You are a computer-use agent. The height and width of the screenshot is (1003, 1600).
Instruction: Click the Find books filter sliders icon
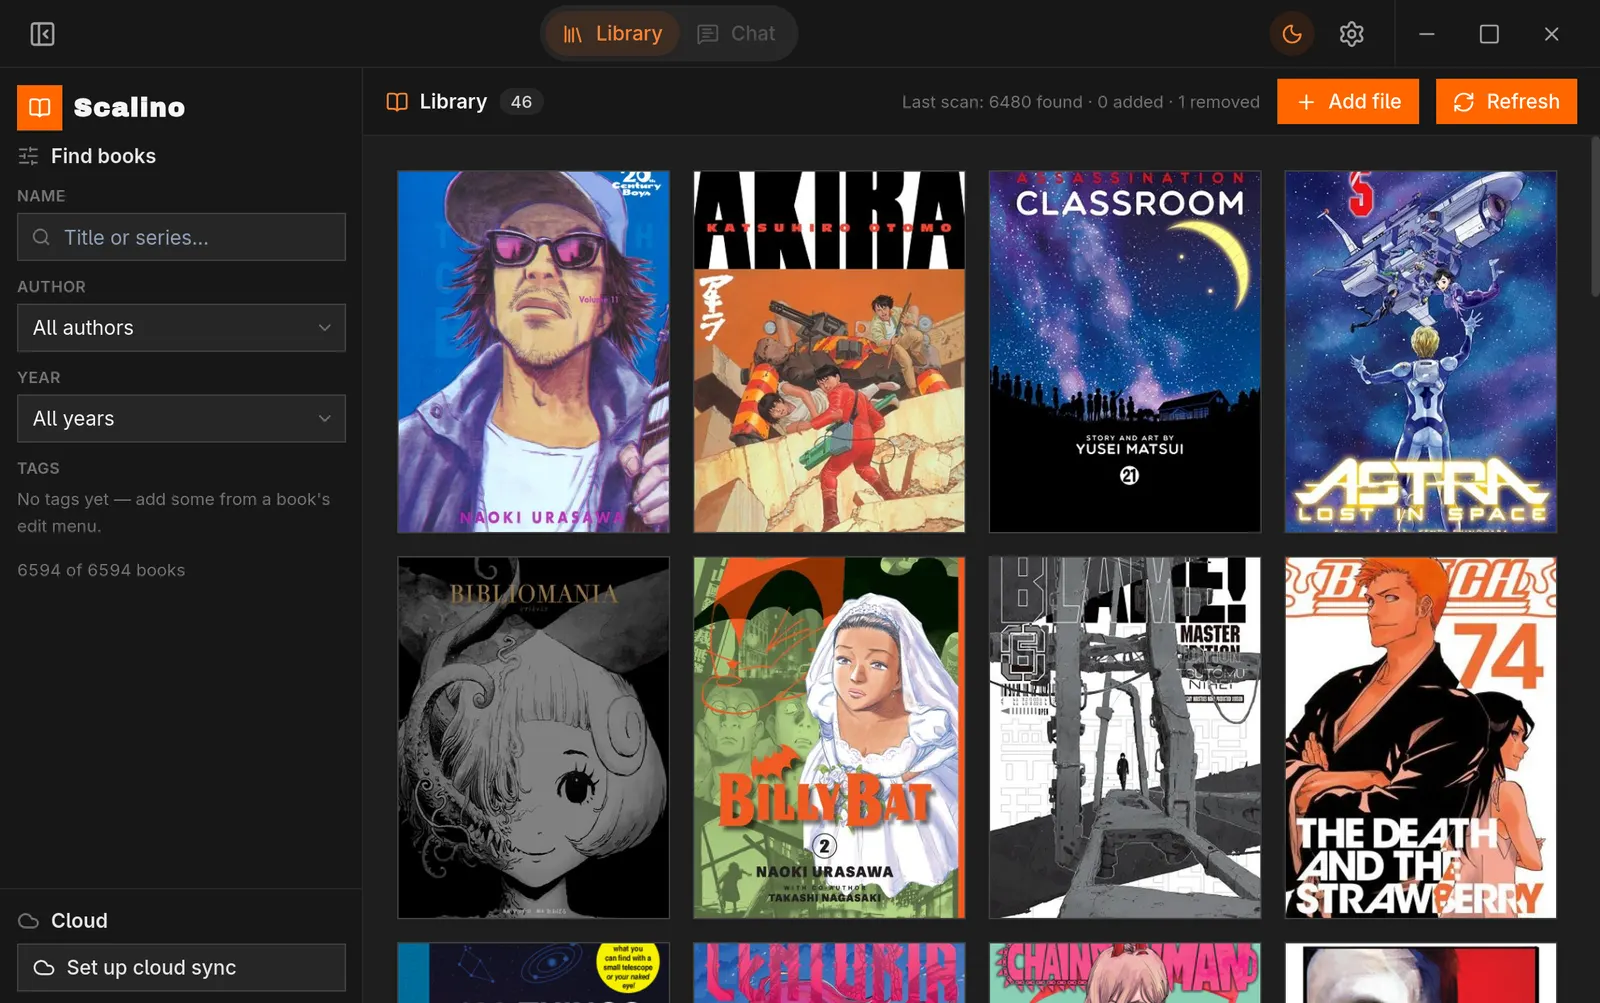(x=28, y=156)
